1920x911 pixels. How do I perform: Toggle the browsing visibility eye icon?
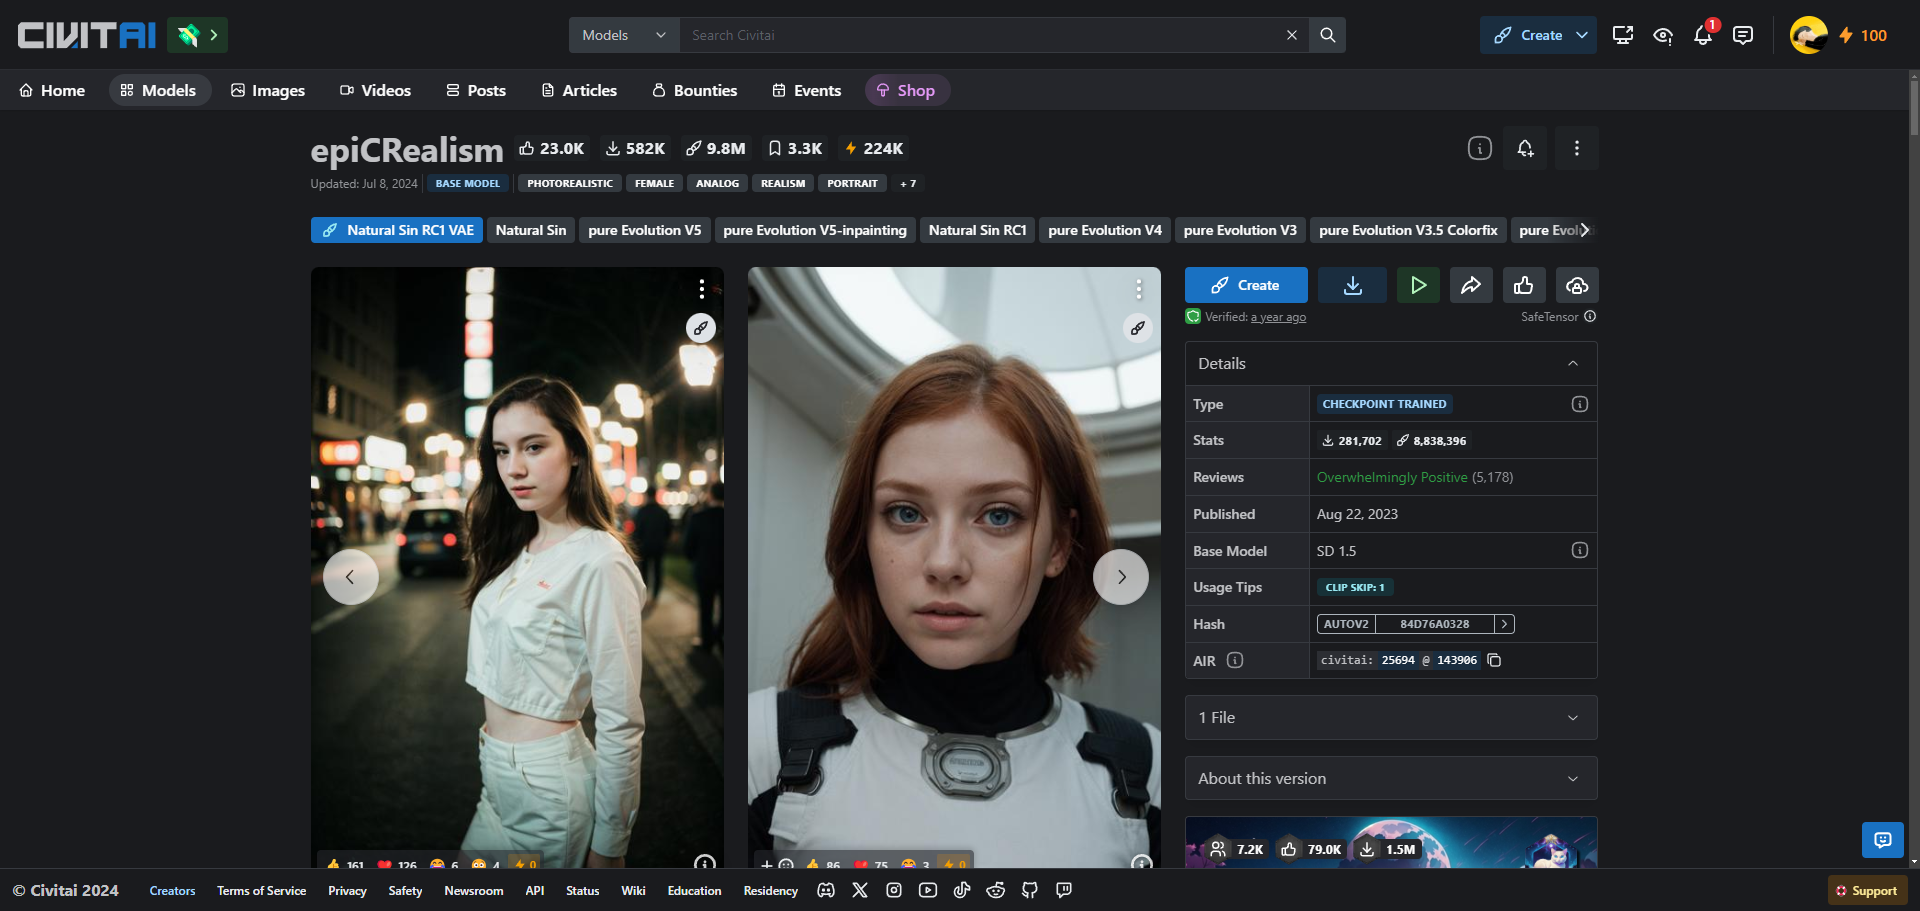1663,36
